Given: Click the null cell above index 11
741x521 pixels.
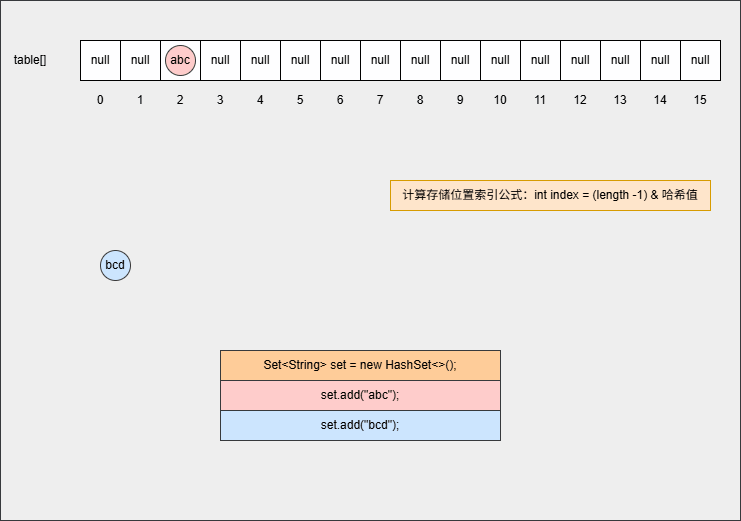Looking at the screenshot, I should (x=540, y=60).
